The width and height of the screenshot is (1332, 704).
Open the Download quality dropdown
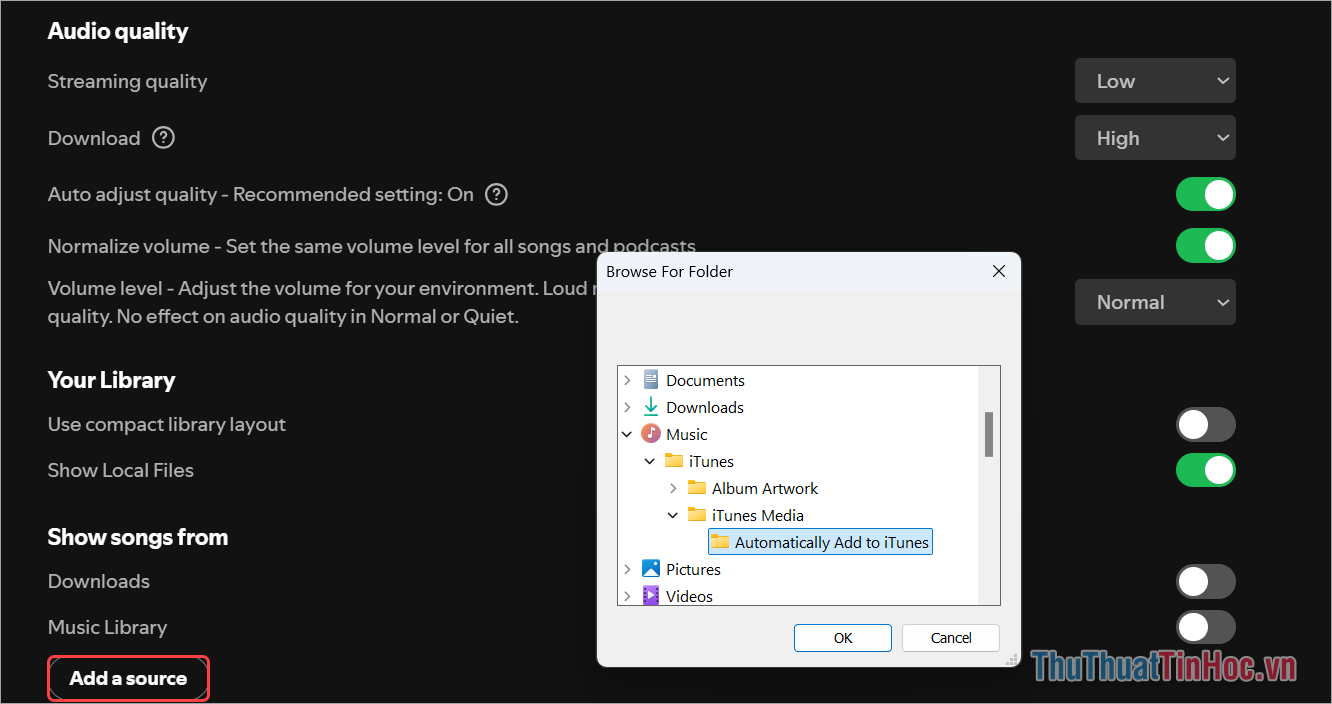1155,138
